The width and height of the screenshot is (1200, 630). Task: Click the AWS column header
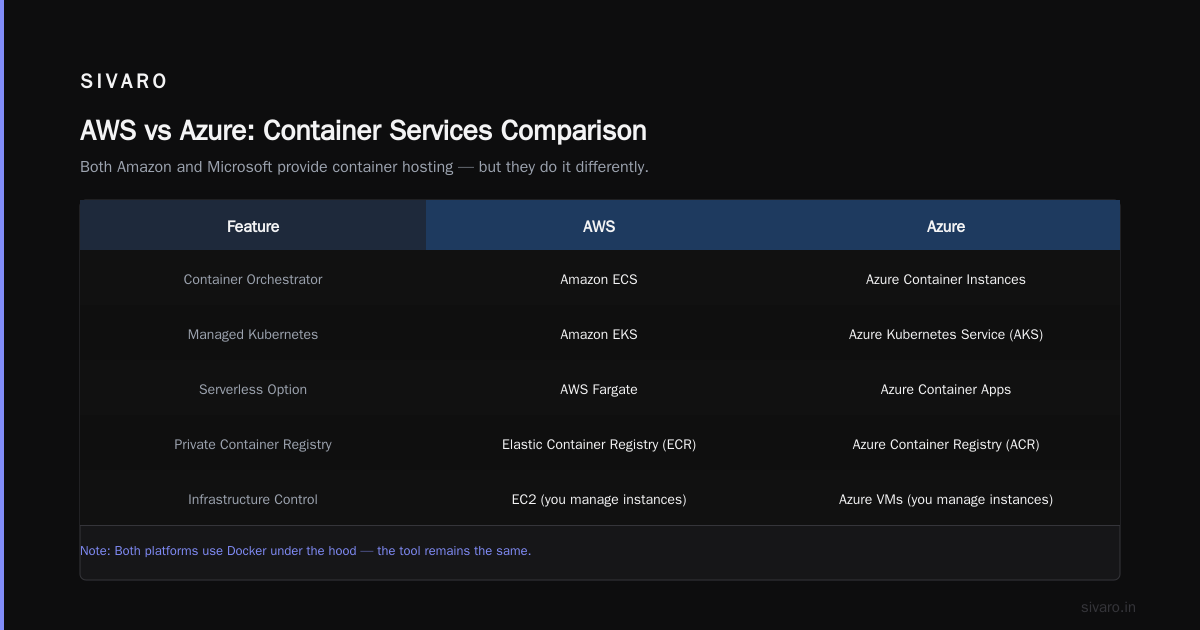click(599, 226)
